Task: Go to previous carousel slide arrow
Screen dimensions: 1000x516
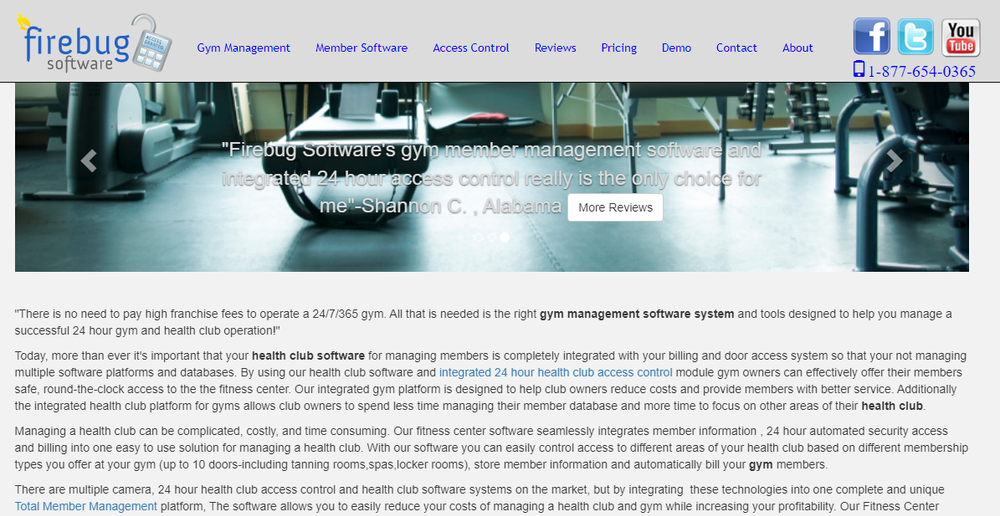Action: pyautogui.click(x=89, y=161)
